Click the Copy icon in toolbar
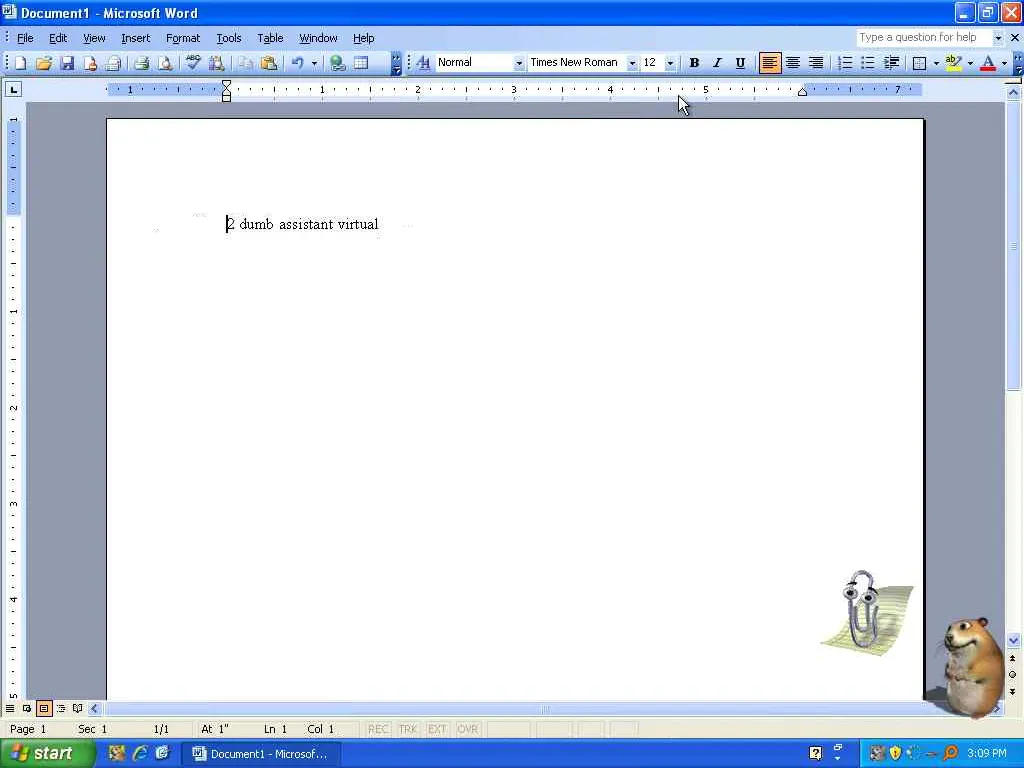 click(x=246, y=63)
